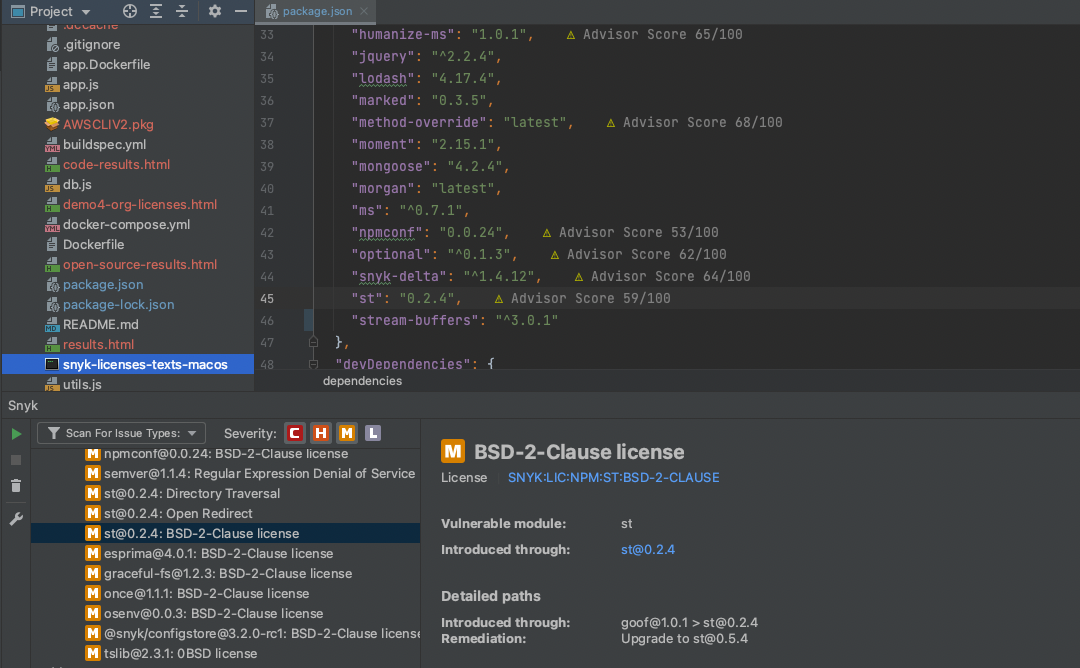The width and height of the screenshot is (1080, 668).
Task: Run Snyk scan with green play button
Action: click(x=17, y=434)
